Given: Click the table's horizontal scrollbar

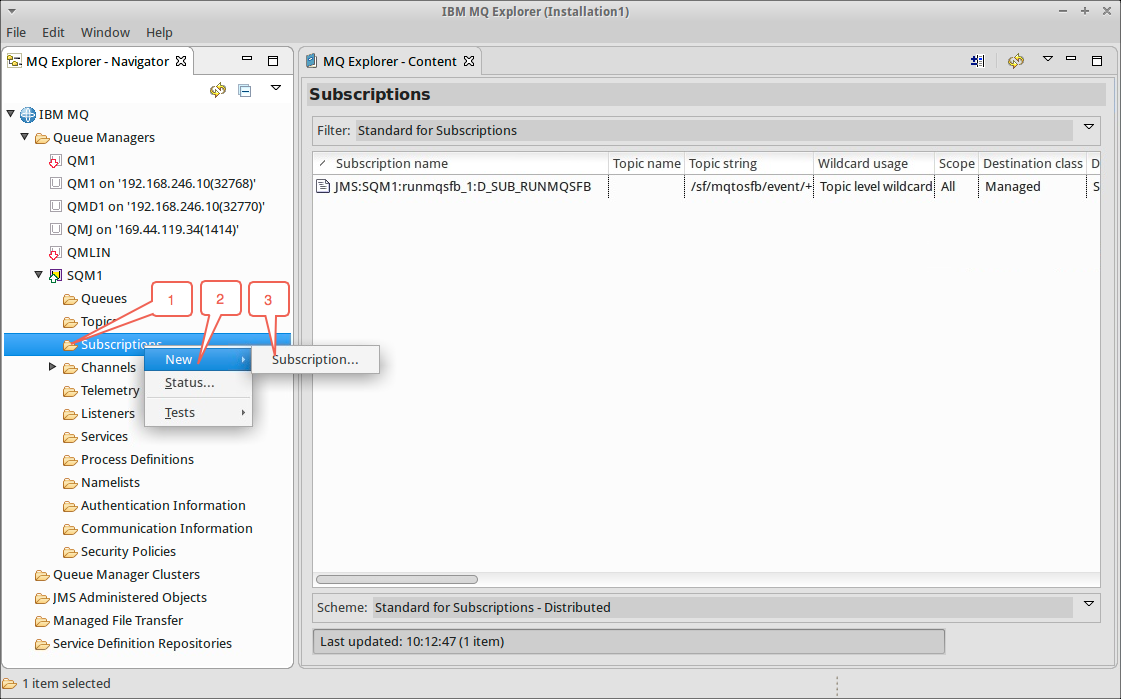Looking at the screenshot, I should click(397, 580).
